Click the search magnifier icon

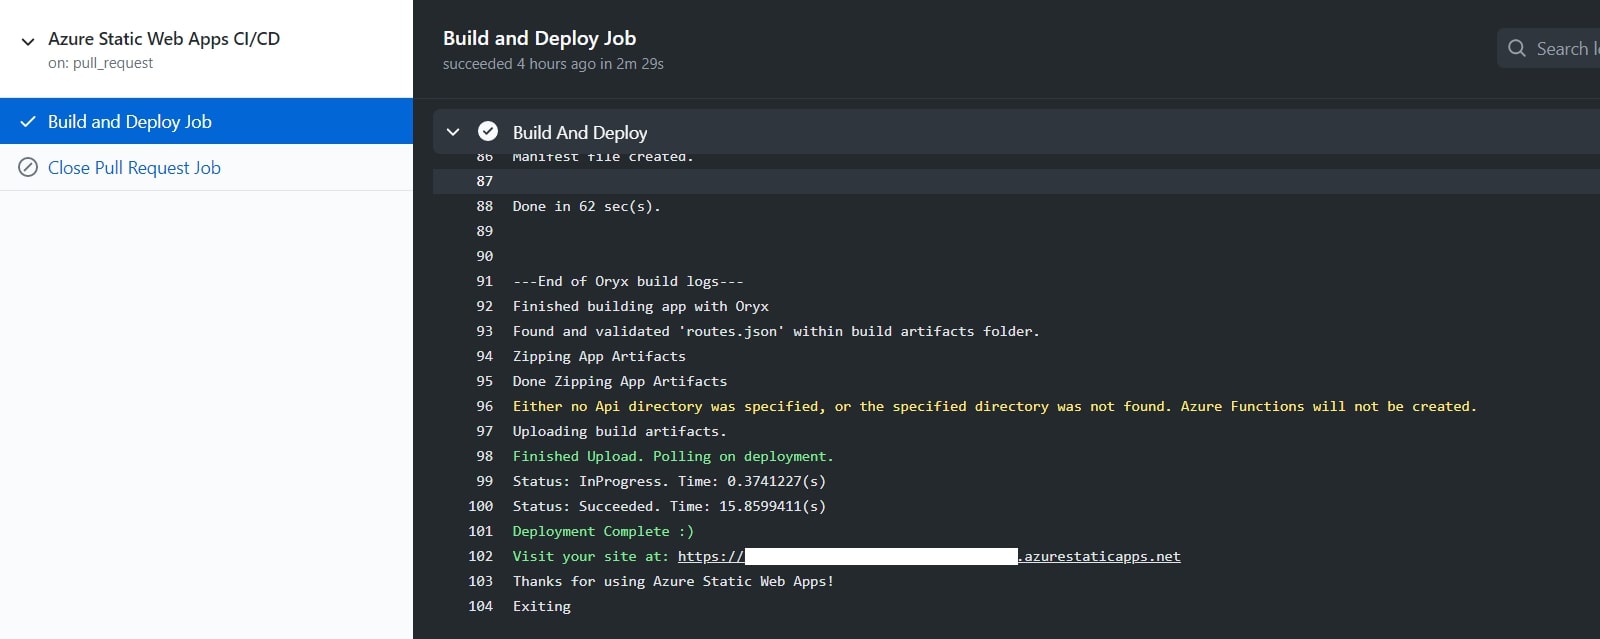tap(1516, 48)
